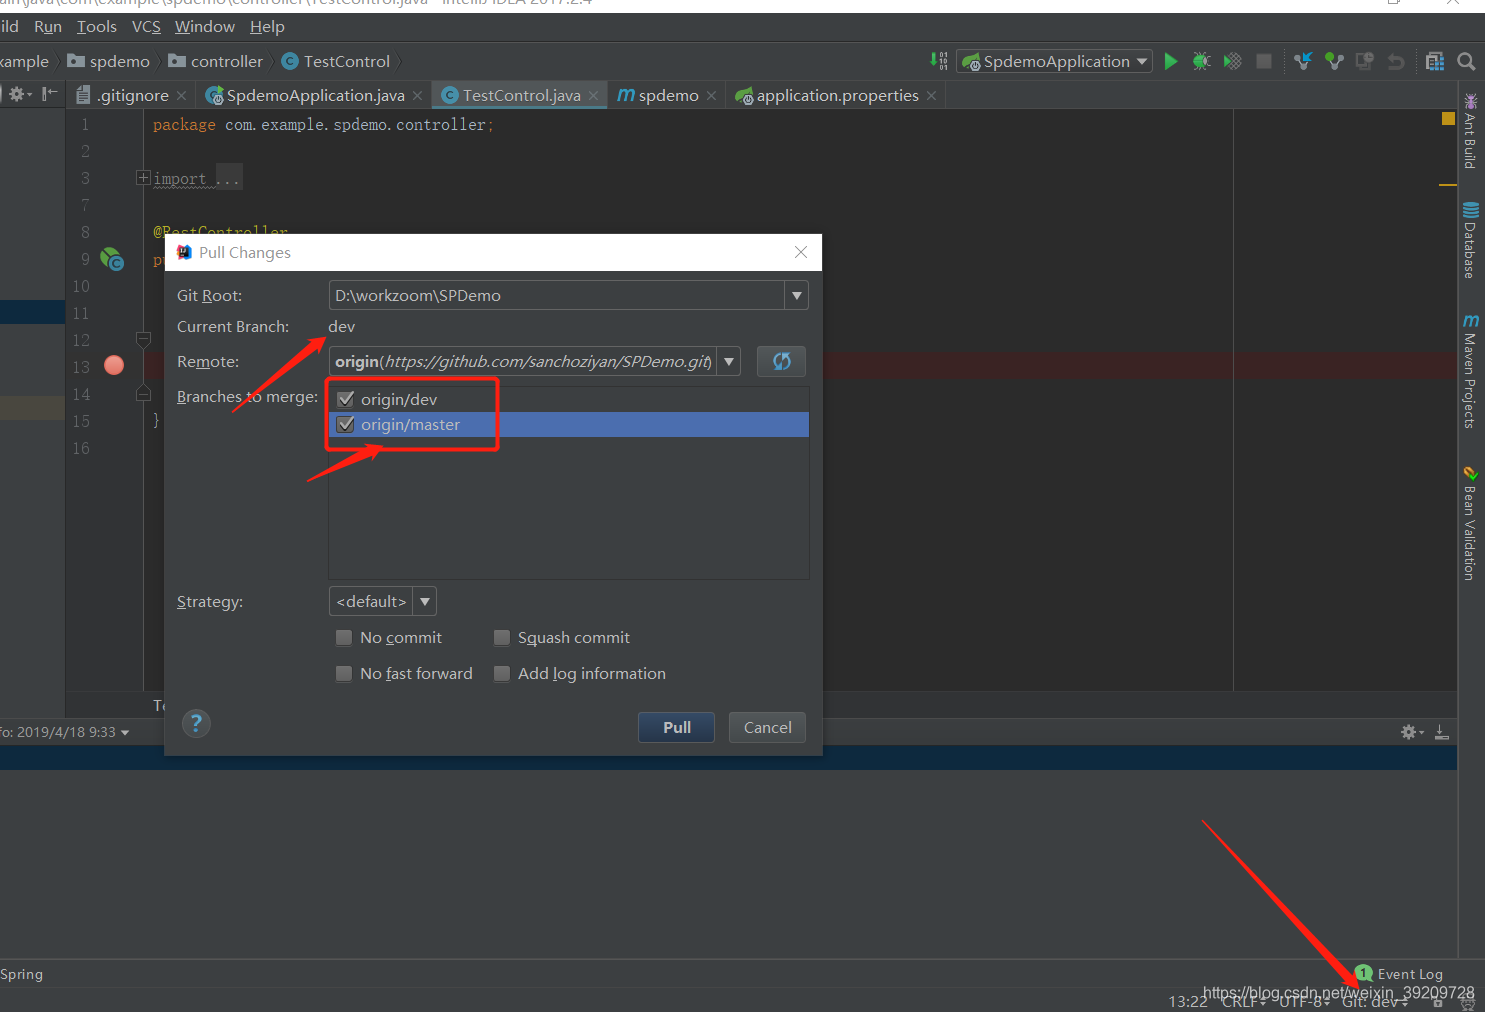Close the application.properties tab
Screen dimensions: 1485x1012
pyautogui.click(x=931, y=96)
